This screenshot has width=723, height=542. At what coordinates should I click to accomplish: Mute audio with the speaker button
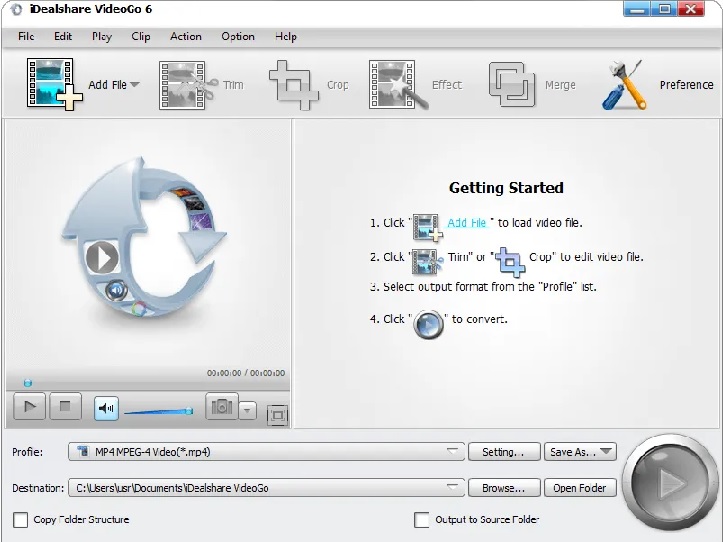click(106, 408)
